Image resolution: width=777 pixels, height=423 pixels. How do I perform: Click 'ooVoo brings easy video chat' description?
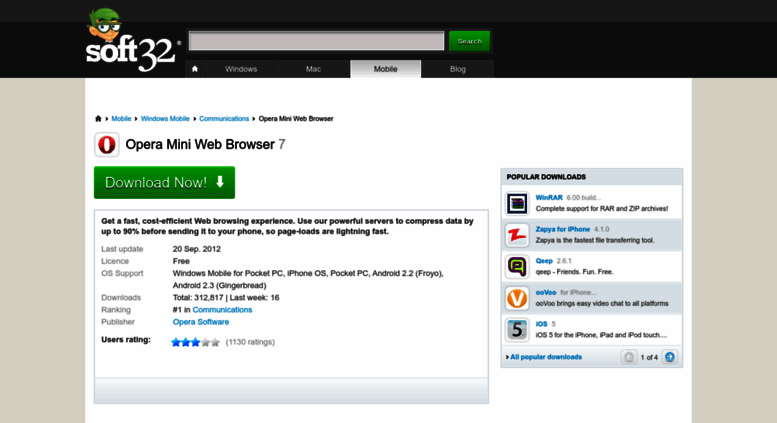602,303
